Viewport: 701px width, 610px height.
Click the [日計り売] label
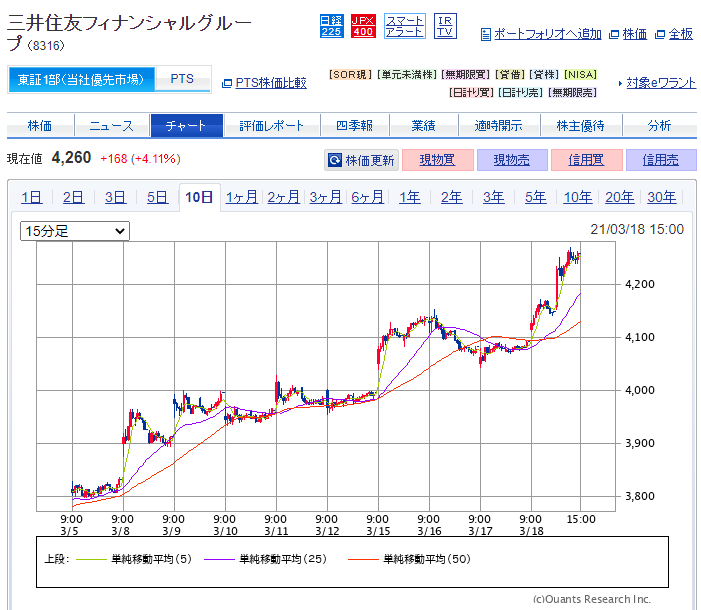pos(521,93)
